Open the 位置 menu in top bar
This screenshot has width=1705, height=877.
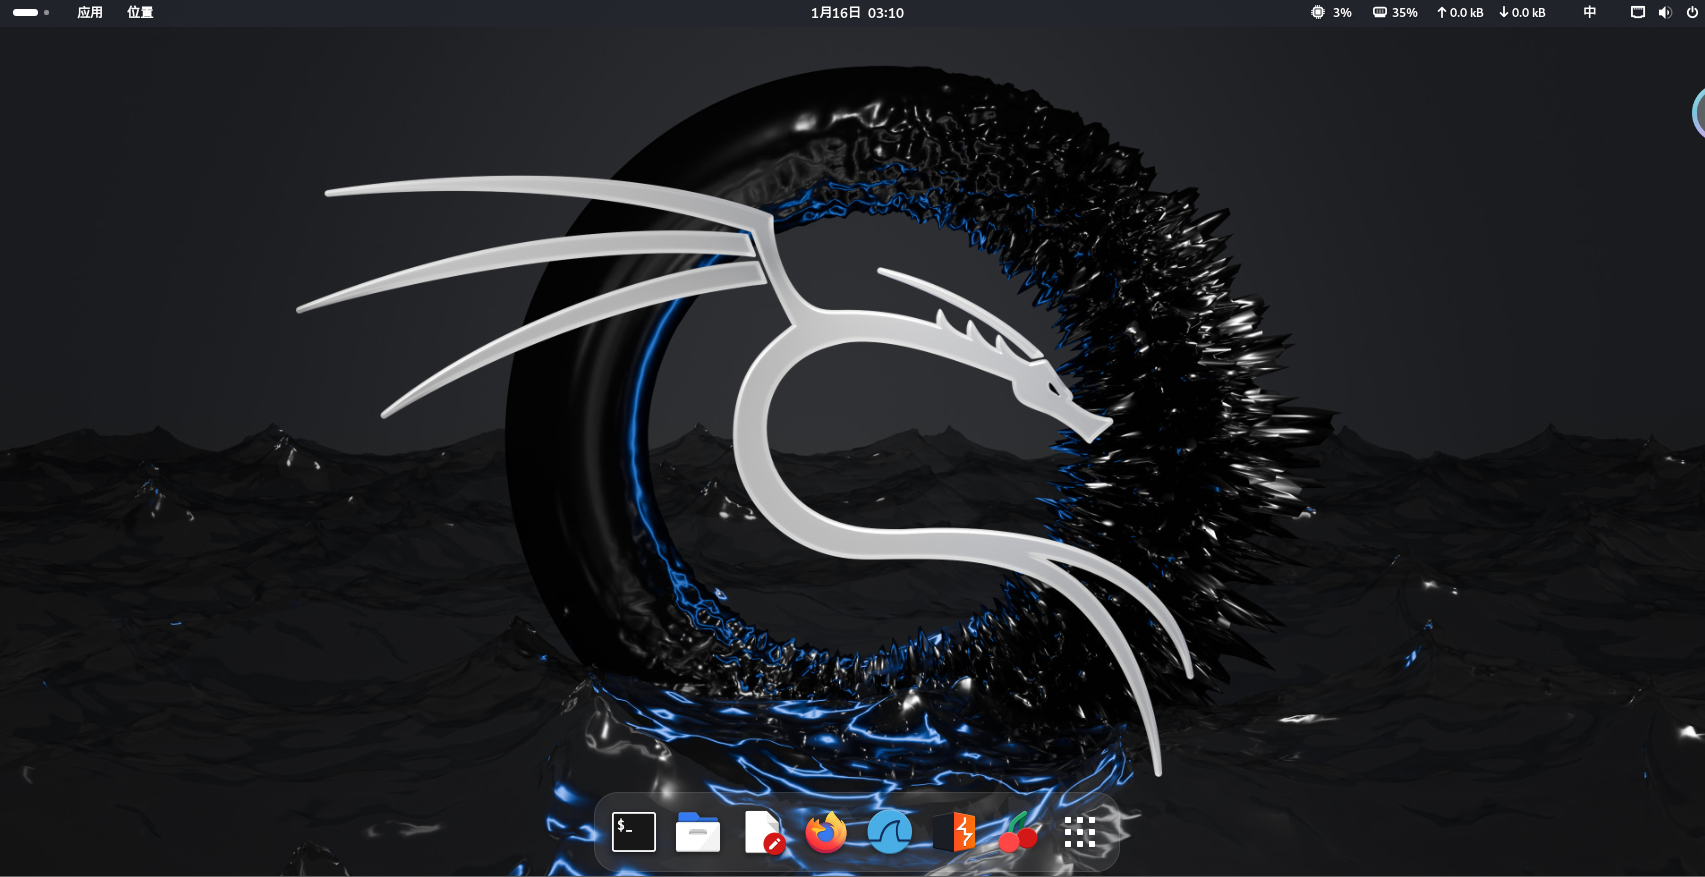[140, 13]
